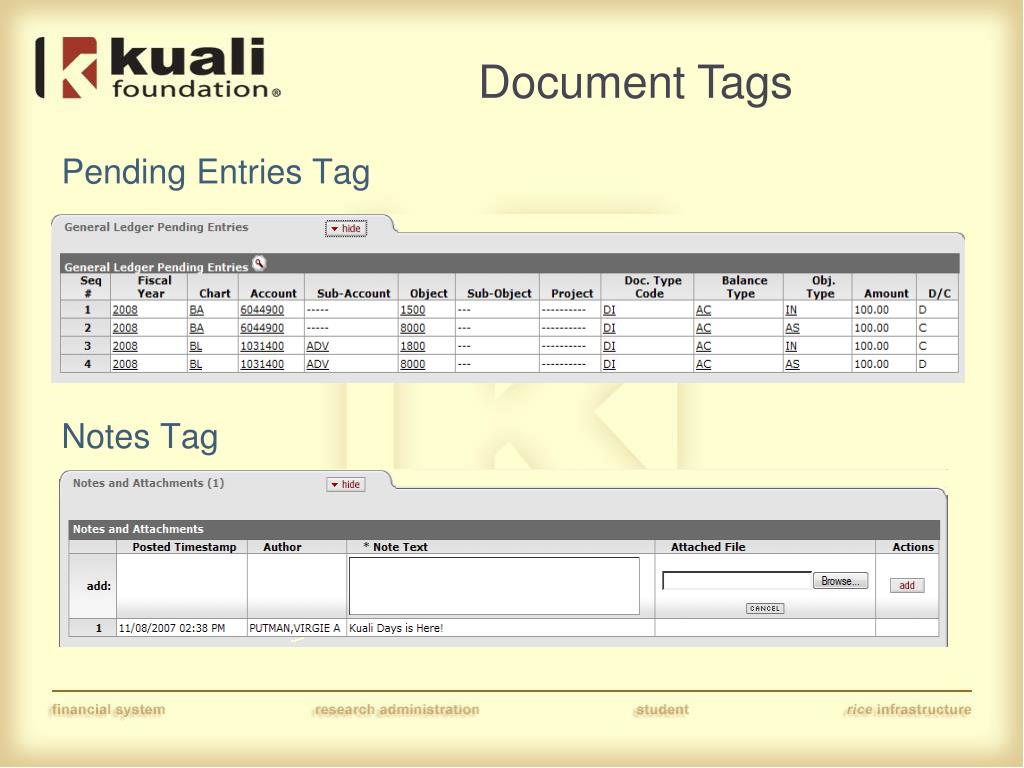Open Account 1031400 link in row 3
The width and height of the screenshot is (1024, 768).
click(x=262, y=346)
